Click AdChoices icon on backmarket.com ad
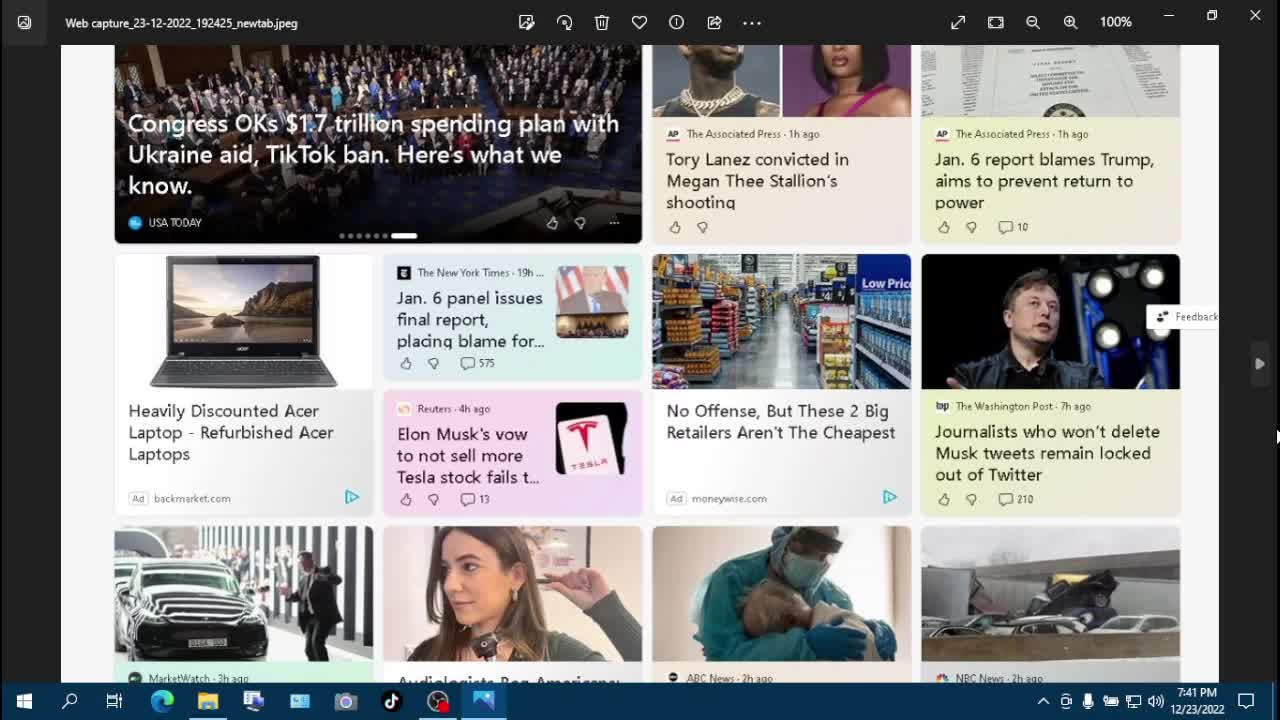This screenshot has height=720, width=1280. coord(352,497)
